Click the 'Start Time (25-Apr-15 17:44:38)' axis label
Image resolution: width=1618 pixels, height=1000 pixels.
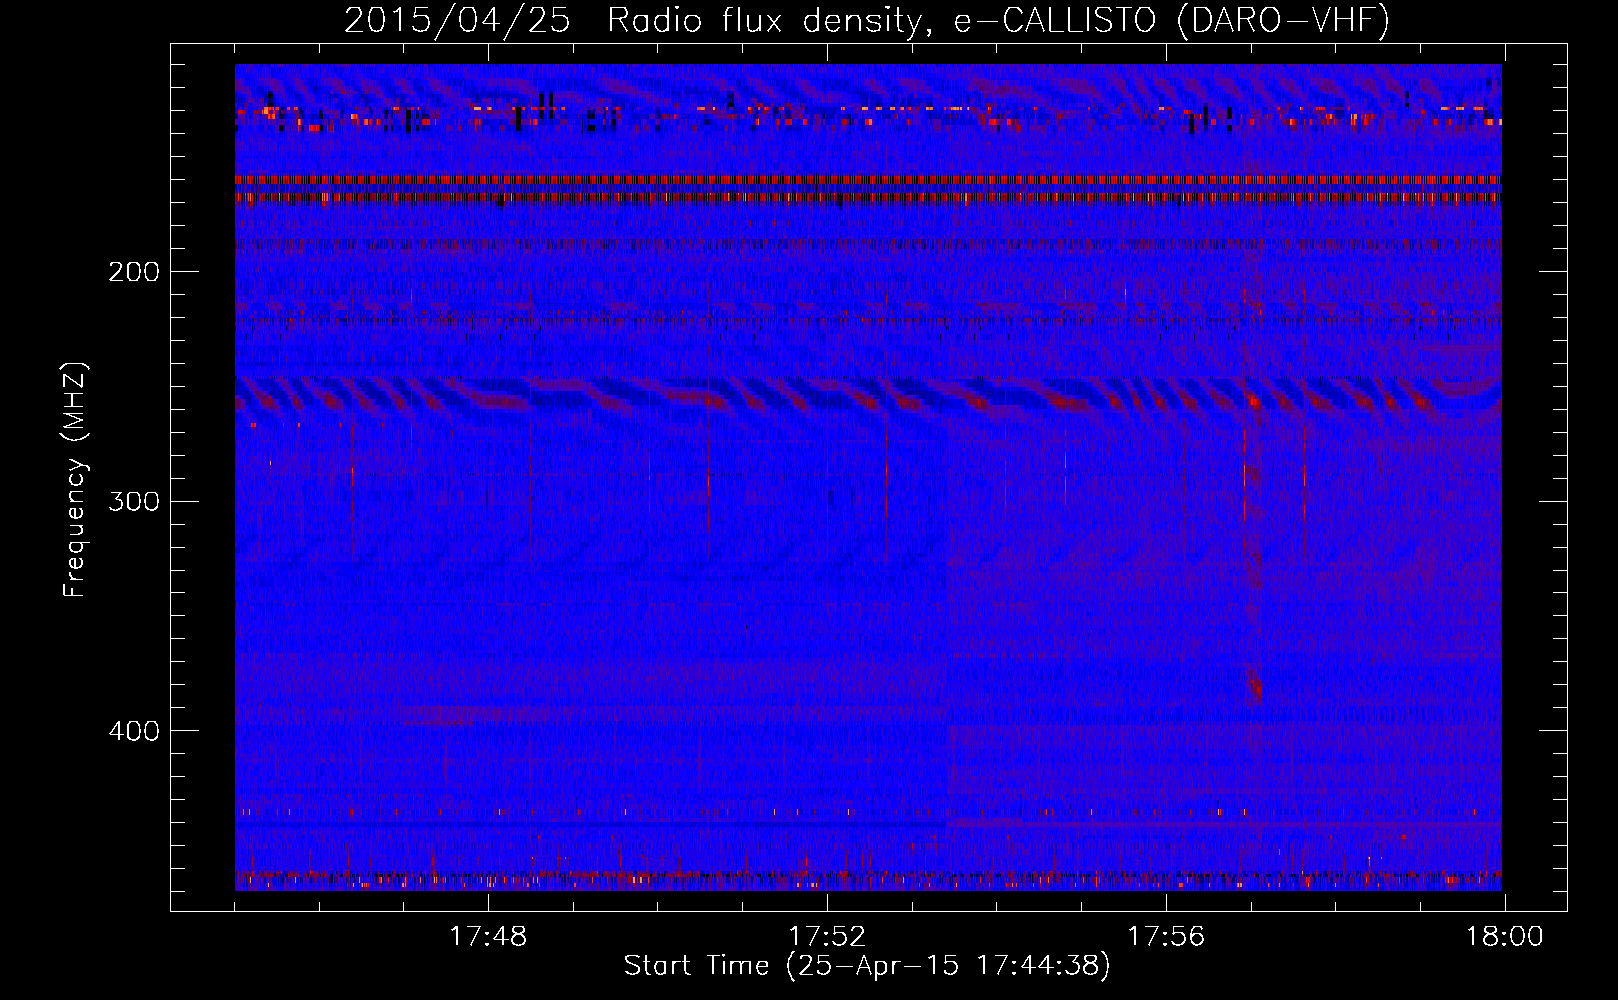tap(867, 966)
